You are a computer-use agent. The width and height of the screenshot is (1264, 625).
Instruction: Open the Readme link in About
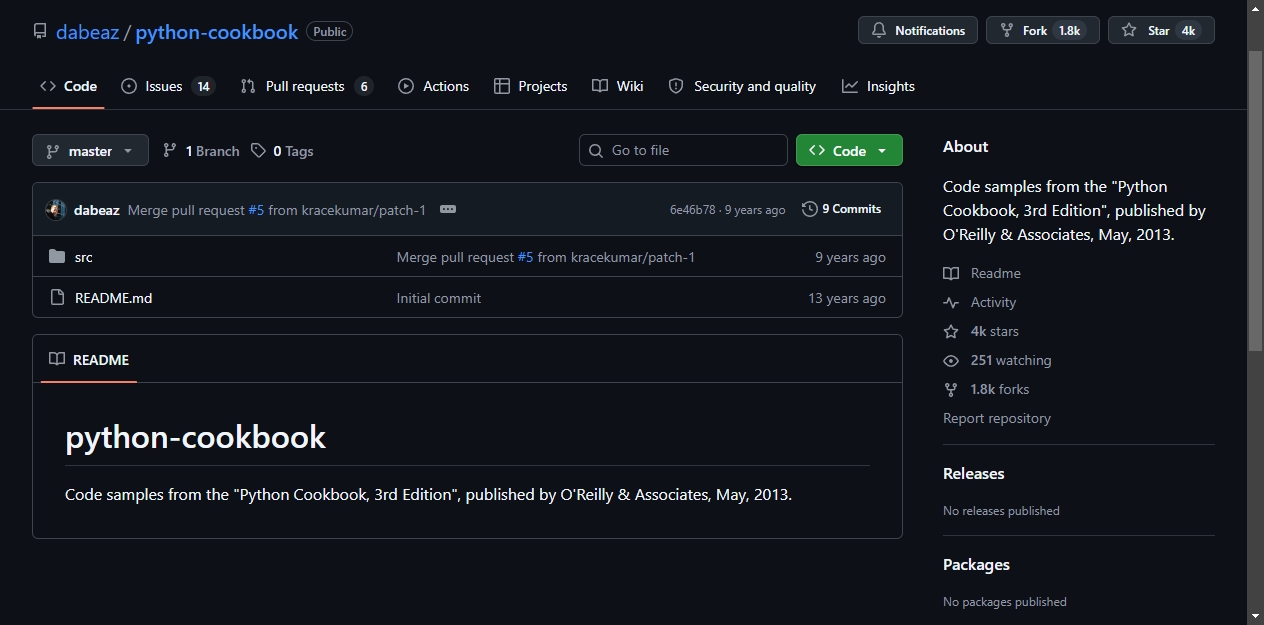pos(982,273)
